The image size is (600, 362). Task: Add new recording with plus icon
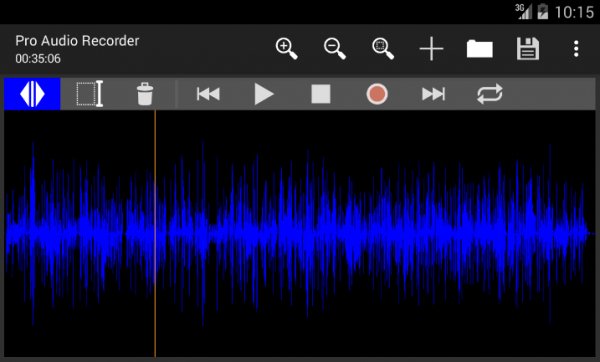click(x=431, y=49)
